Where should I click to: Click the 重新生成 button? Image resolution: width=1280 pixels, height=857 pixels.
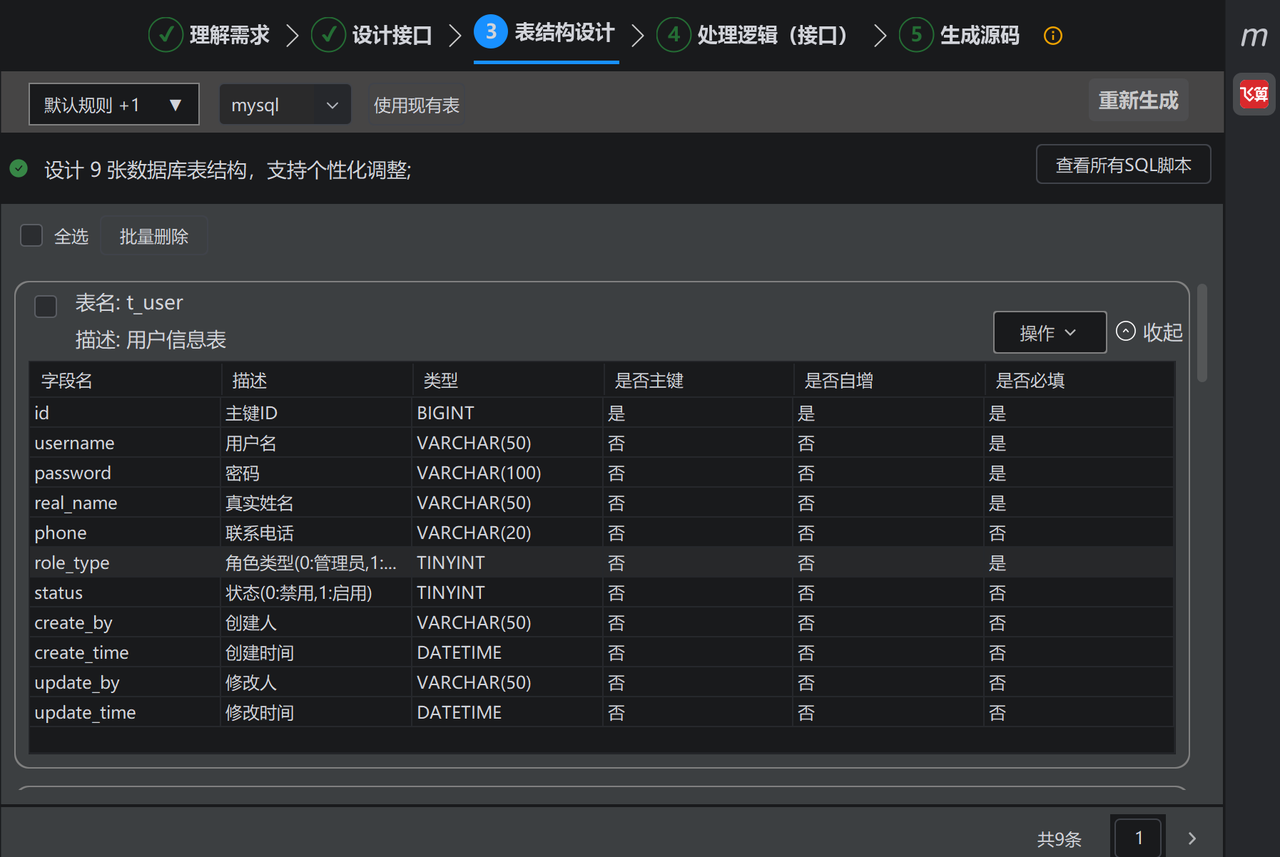click(1138, 100)
